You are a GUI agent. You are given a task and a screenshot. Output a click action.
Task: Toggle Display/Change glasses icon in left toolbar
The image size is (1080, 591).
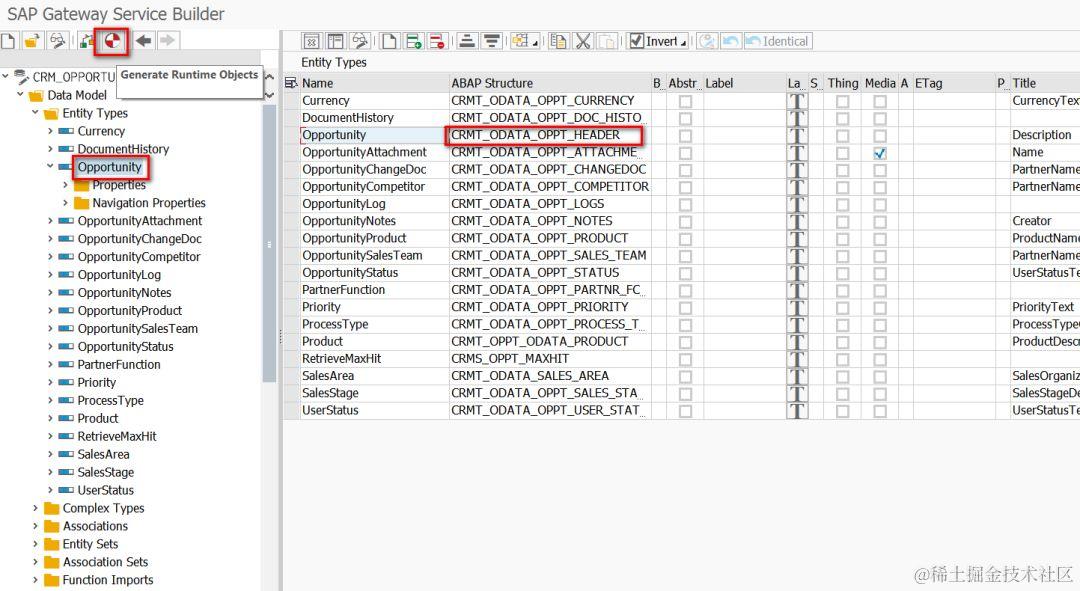pos(57,41)
